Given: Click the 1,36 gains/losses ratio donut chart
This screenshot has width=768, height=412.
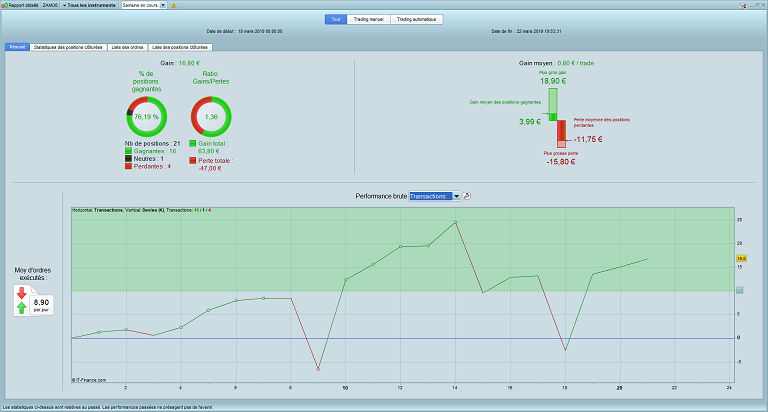Looking at the screenshot, I should 211,117.
